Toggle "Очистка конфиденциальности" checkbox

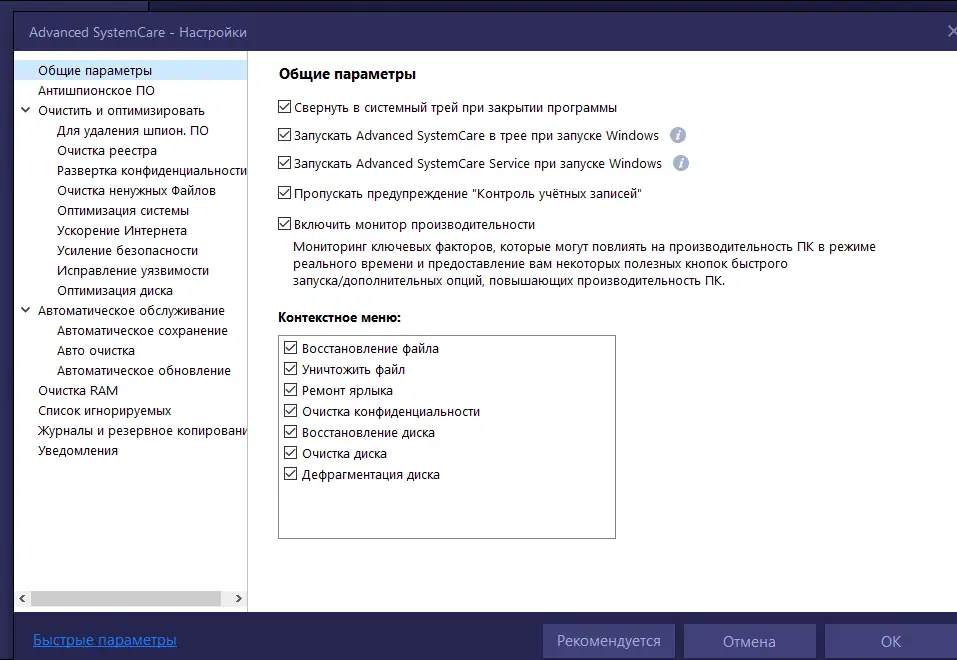[x=291, y=411]
